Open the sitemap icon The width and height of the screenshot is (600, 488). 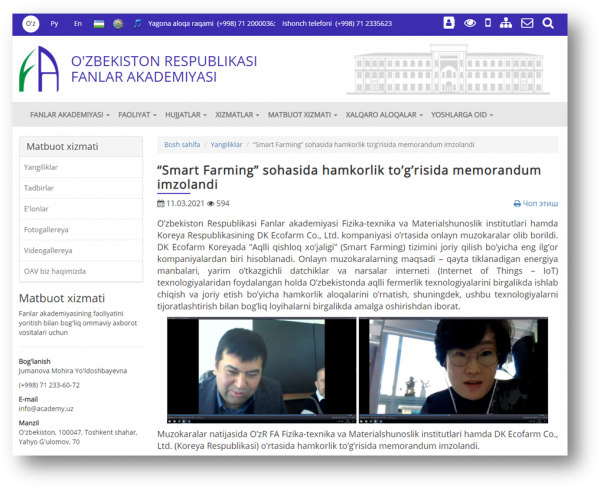point(506,23)
